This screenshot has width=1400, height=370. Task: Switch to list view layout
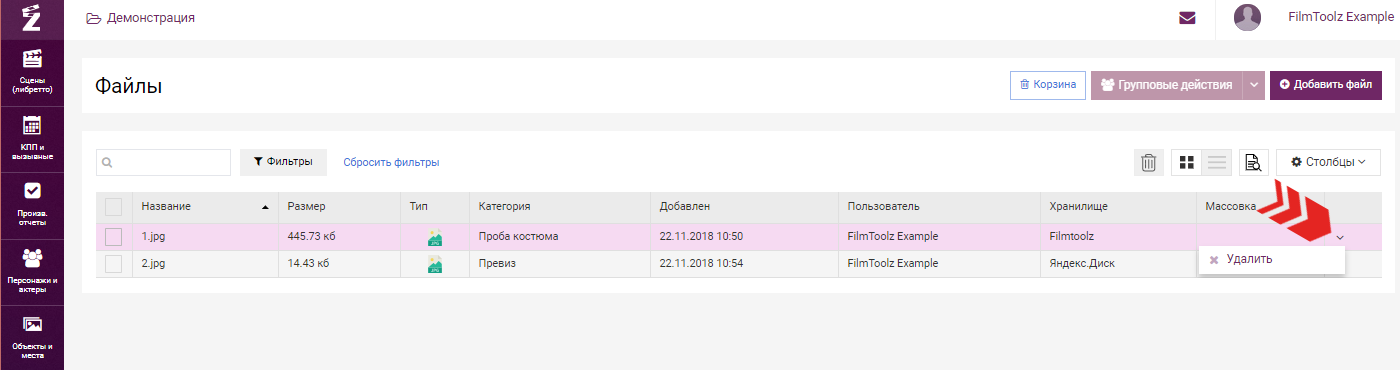1217,162
